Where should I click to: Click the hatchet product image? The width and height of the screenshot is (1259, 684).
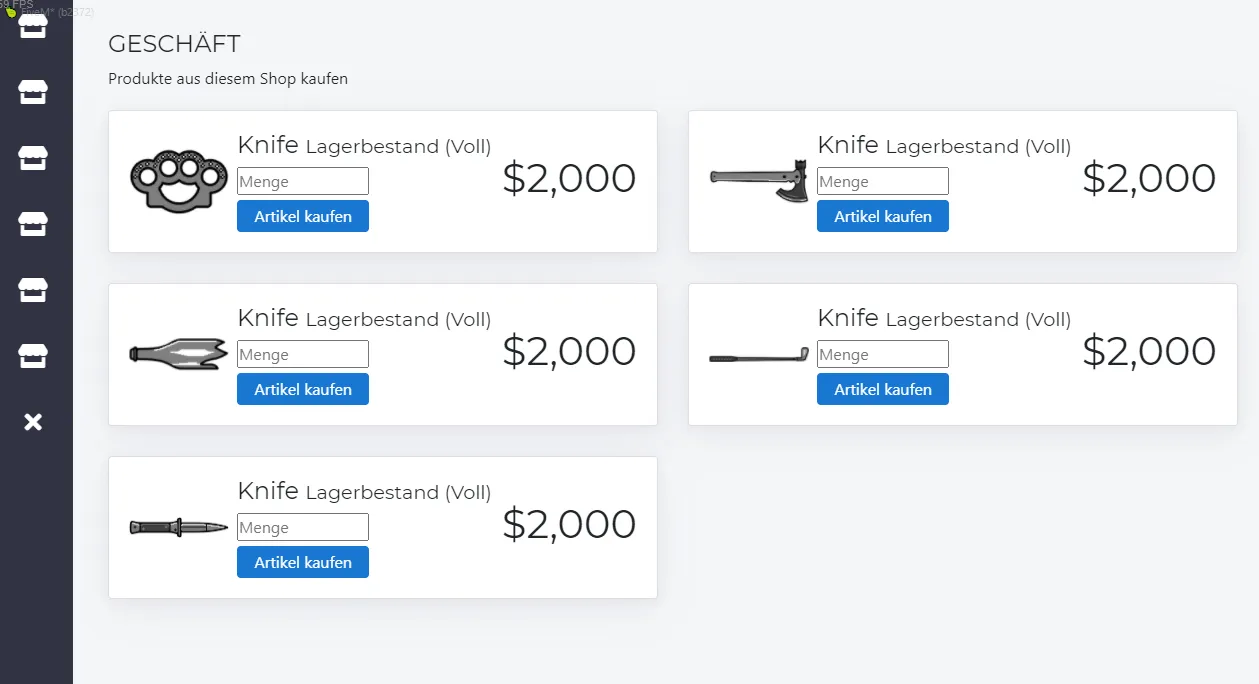[759, 180]
